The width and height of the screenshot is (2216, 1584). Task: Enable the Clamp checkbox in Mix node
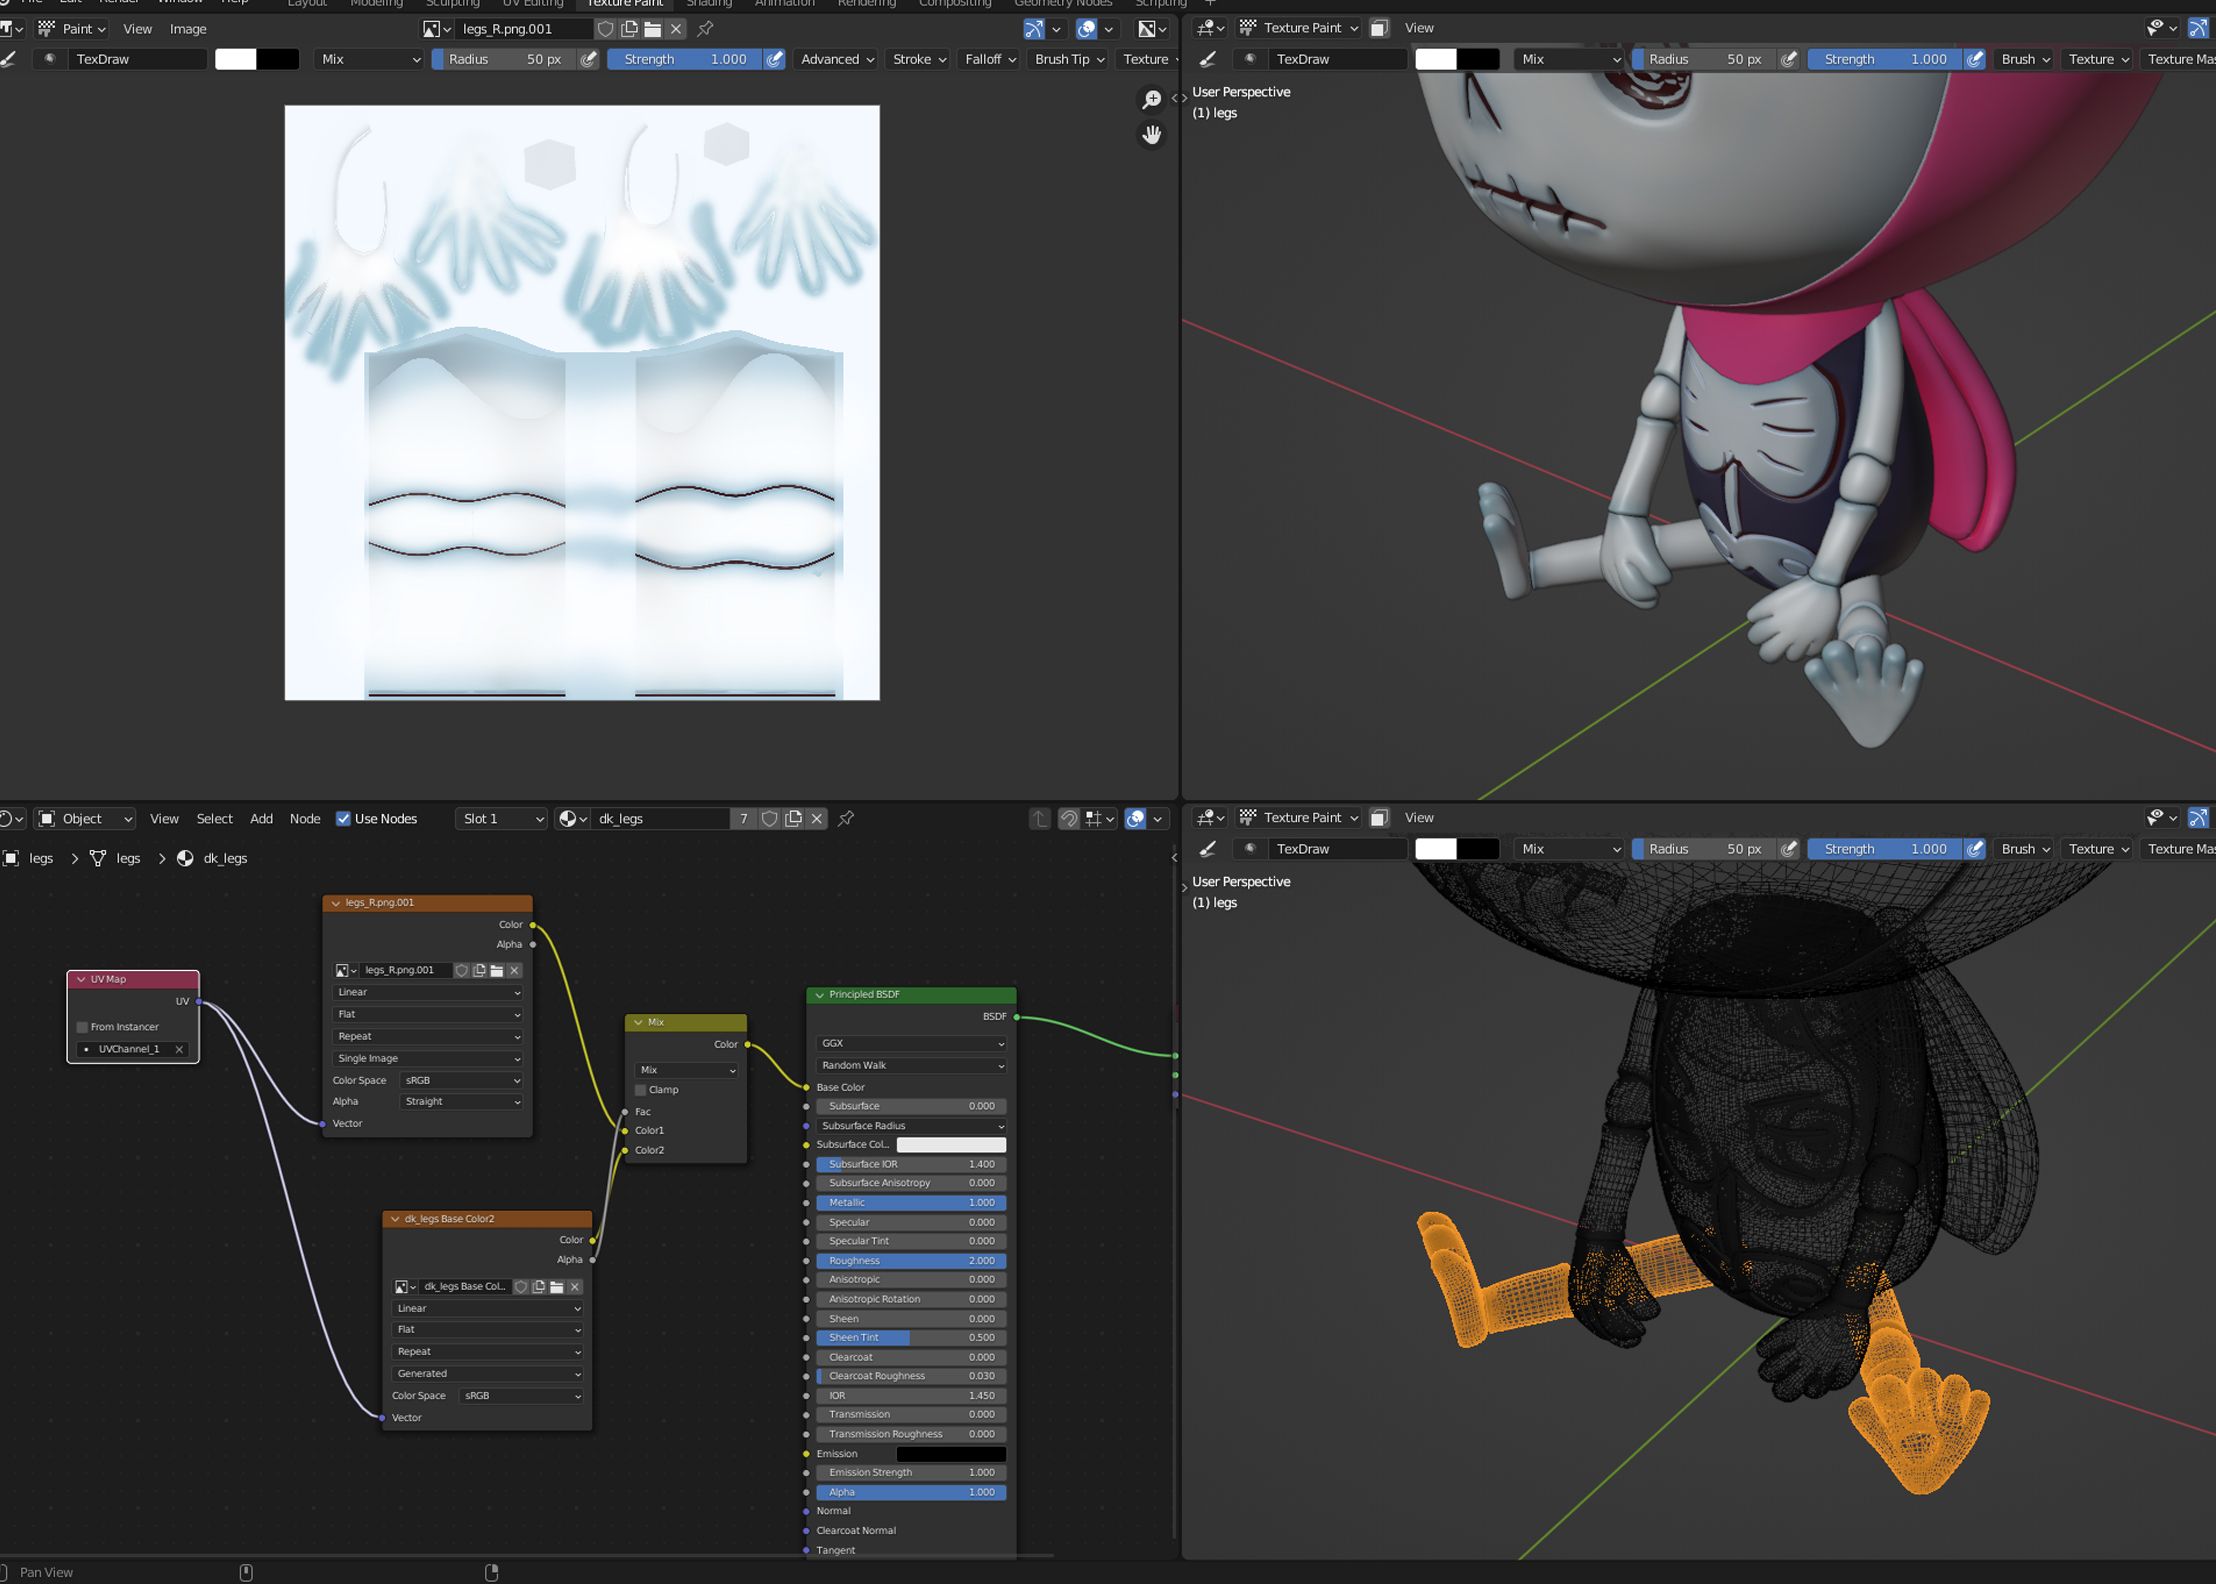pyautogui.click(x=641, y=1090)
